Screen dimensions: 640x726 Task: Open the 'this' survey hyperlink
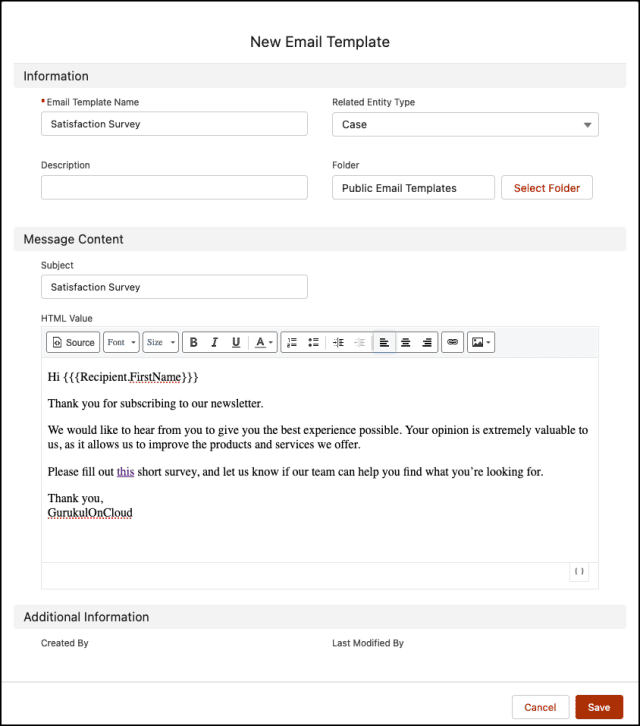[125, 472]
